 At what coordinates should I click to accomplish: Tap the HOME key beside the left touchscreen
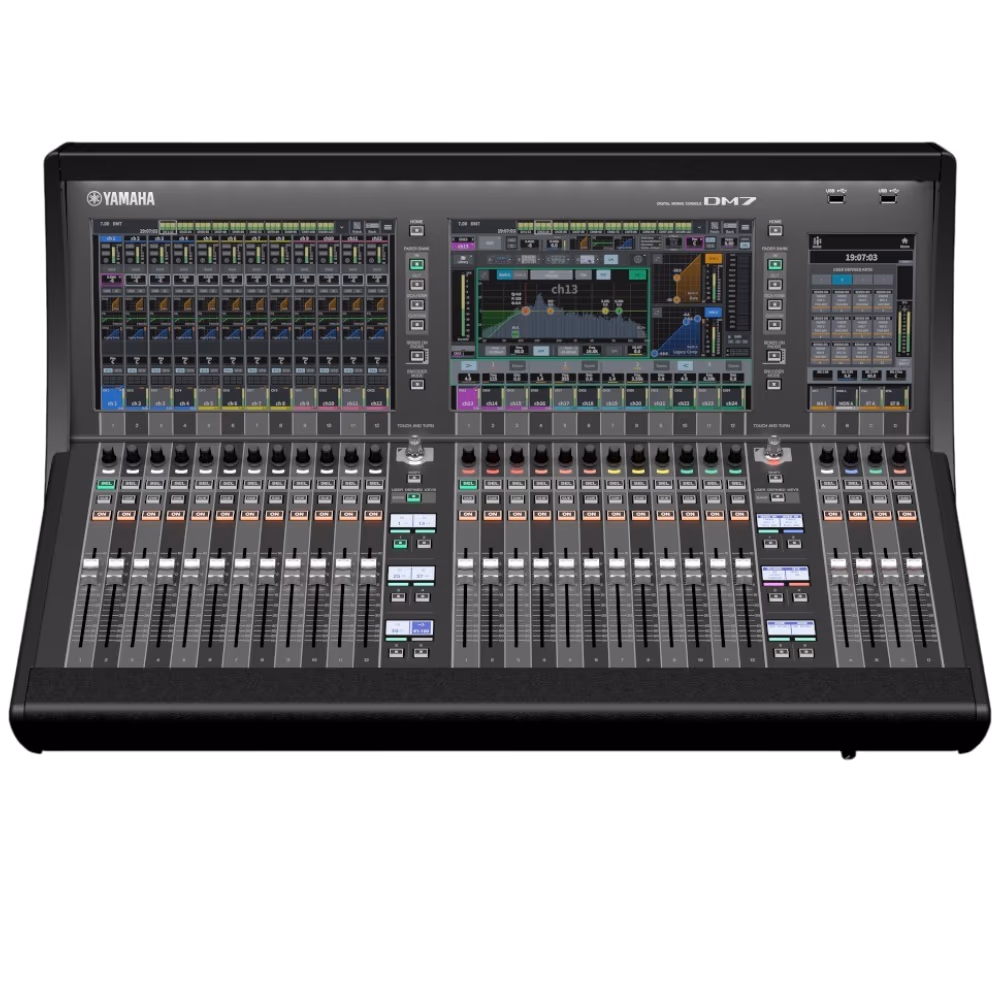point(416,231)
